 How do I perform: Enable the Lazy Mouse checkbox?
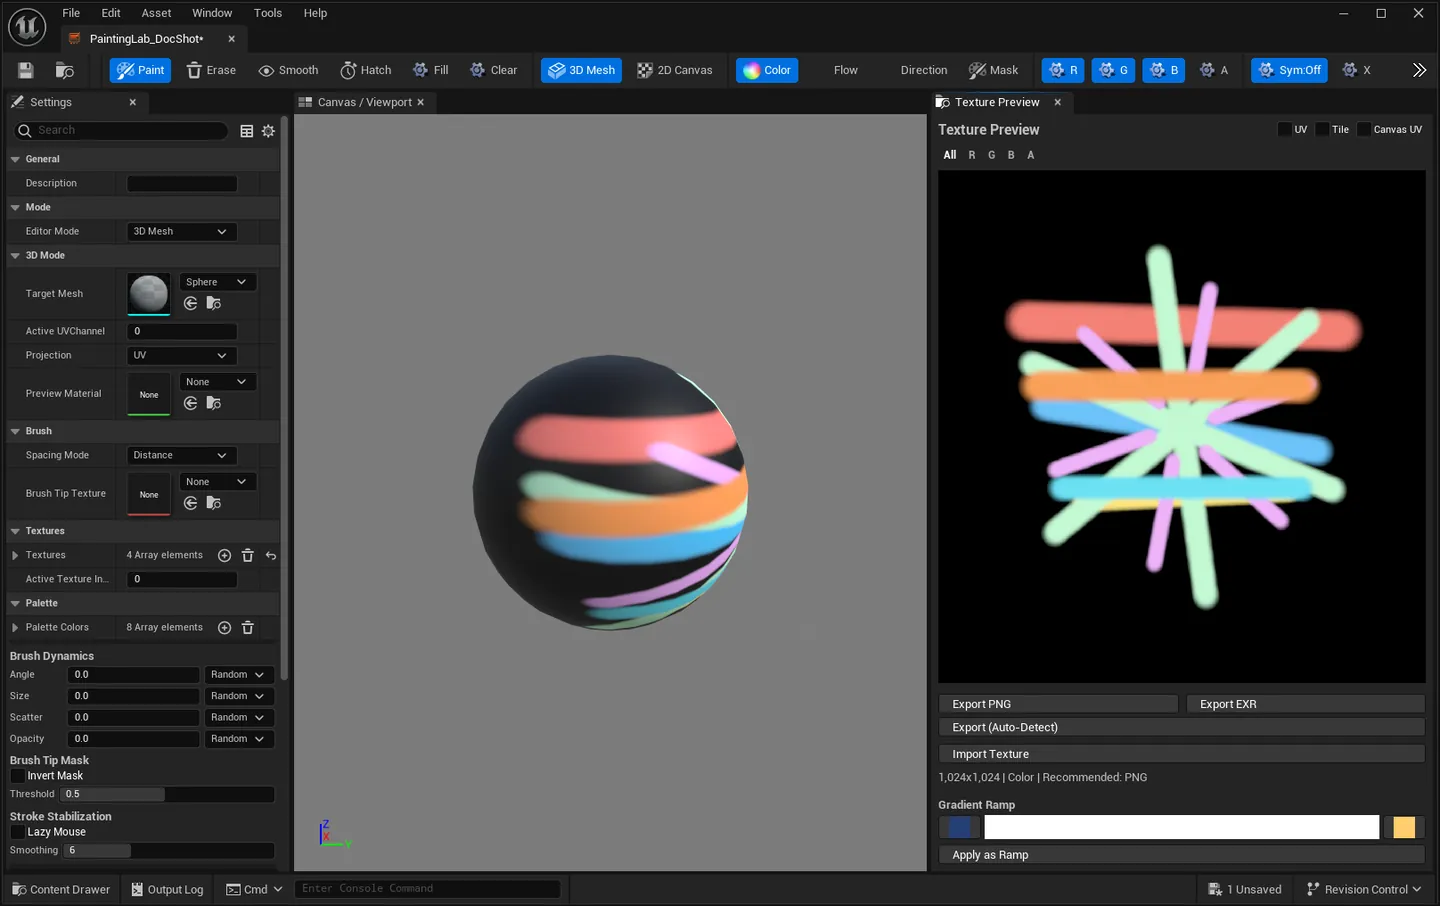pos(17,832)
